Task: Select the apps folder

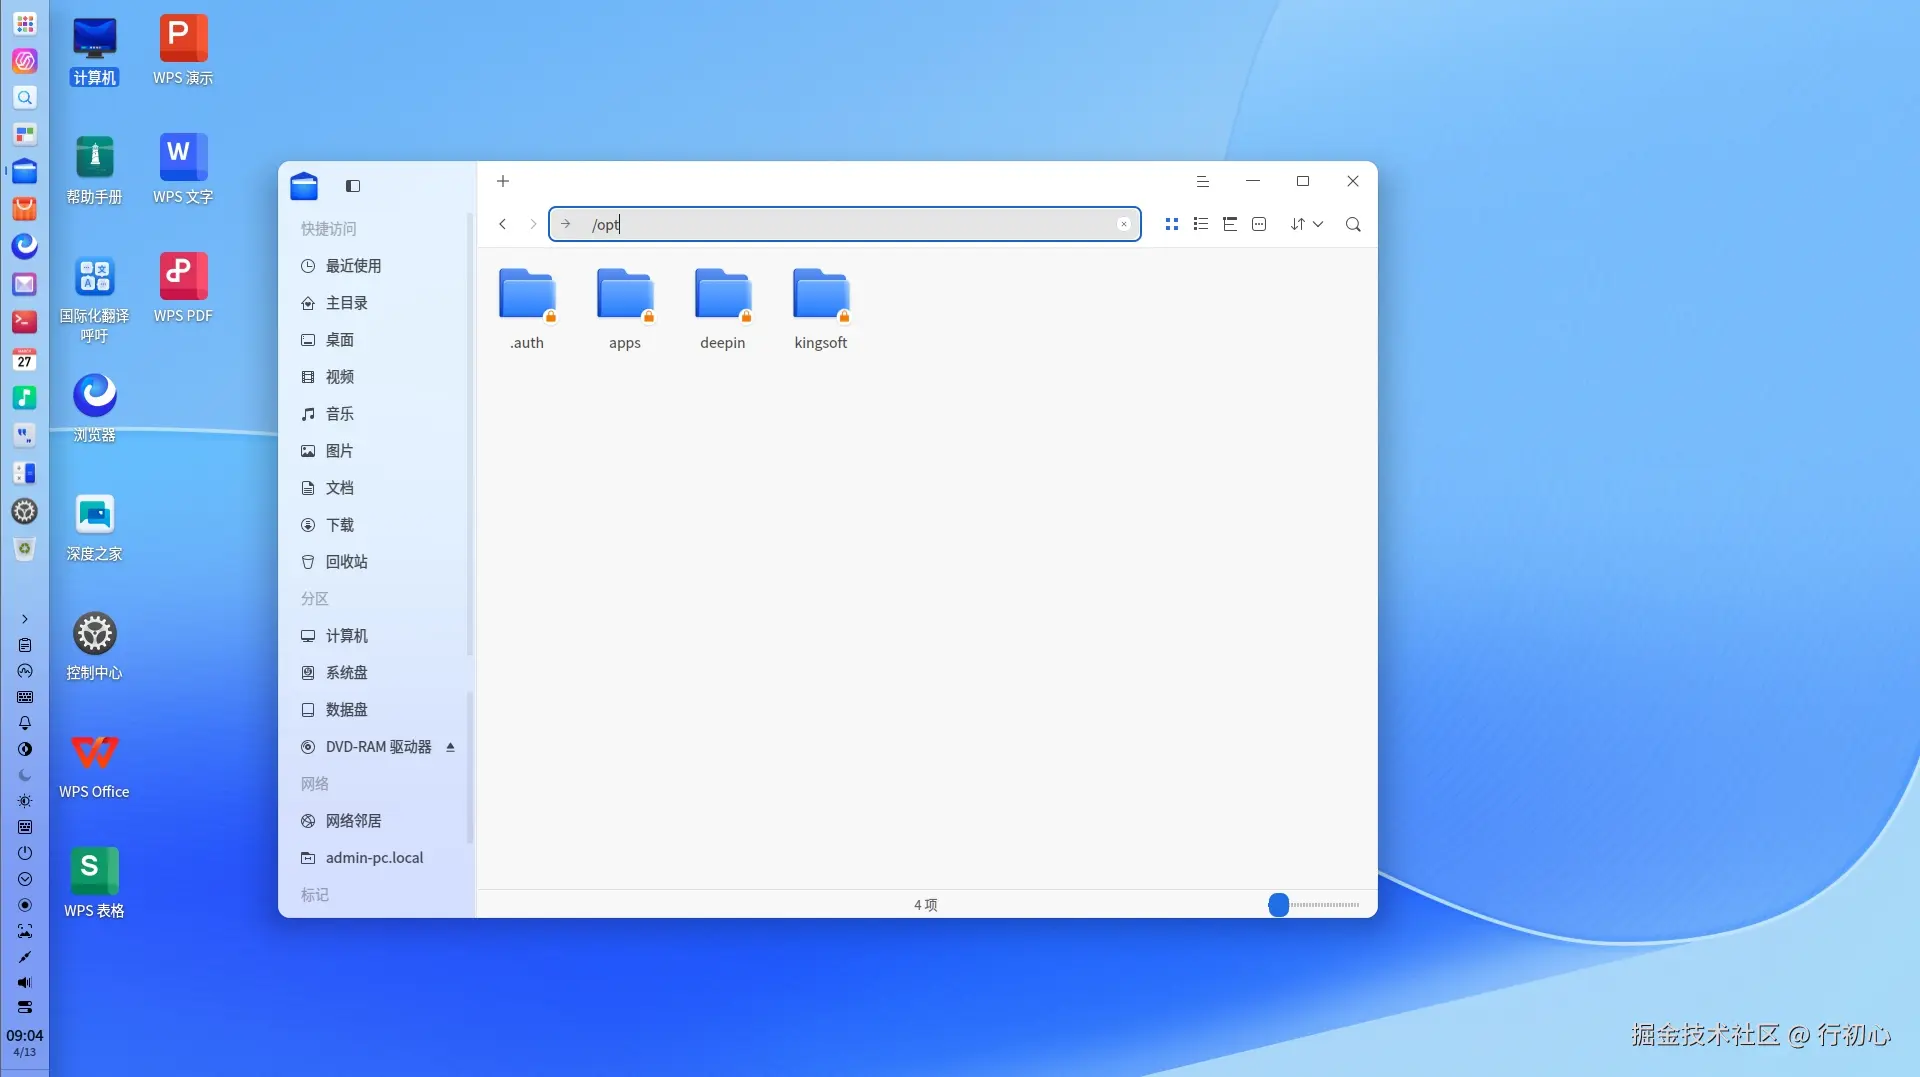Action: coord(625,308)
